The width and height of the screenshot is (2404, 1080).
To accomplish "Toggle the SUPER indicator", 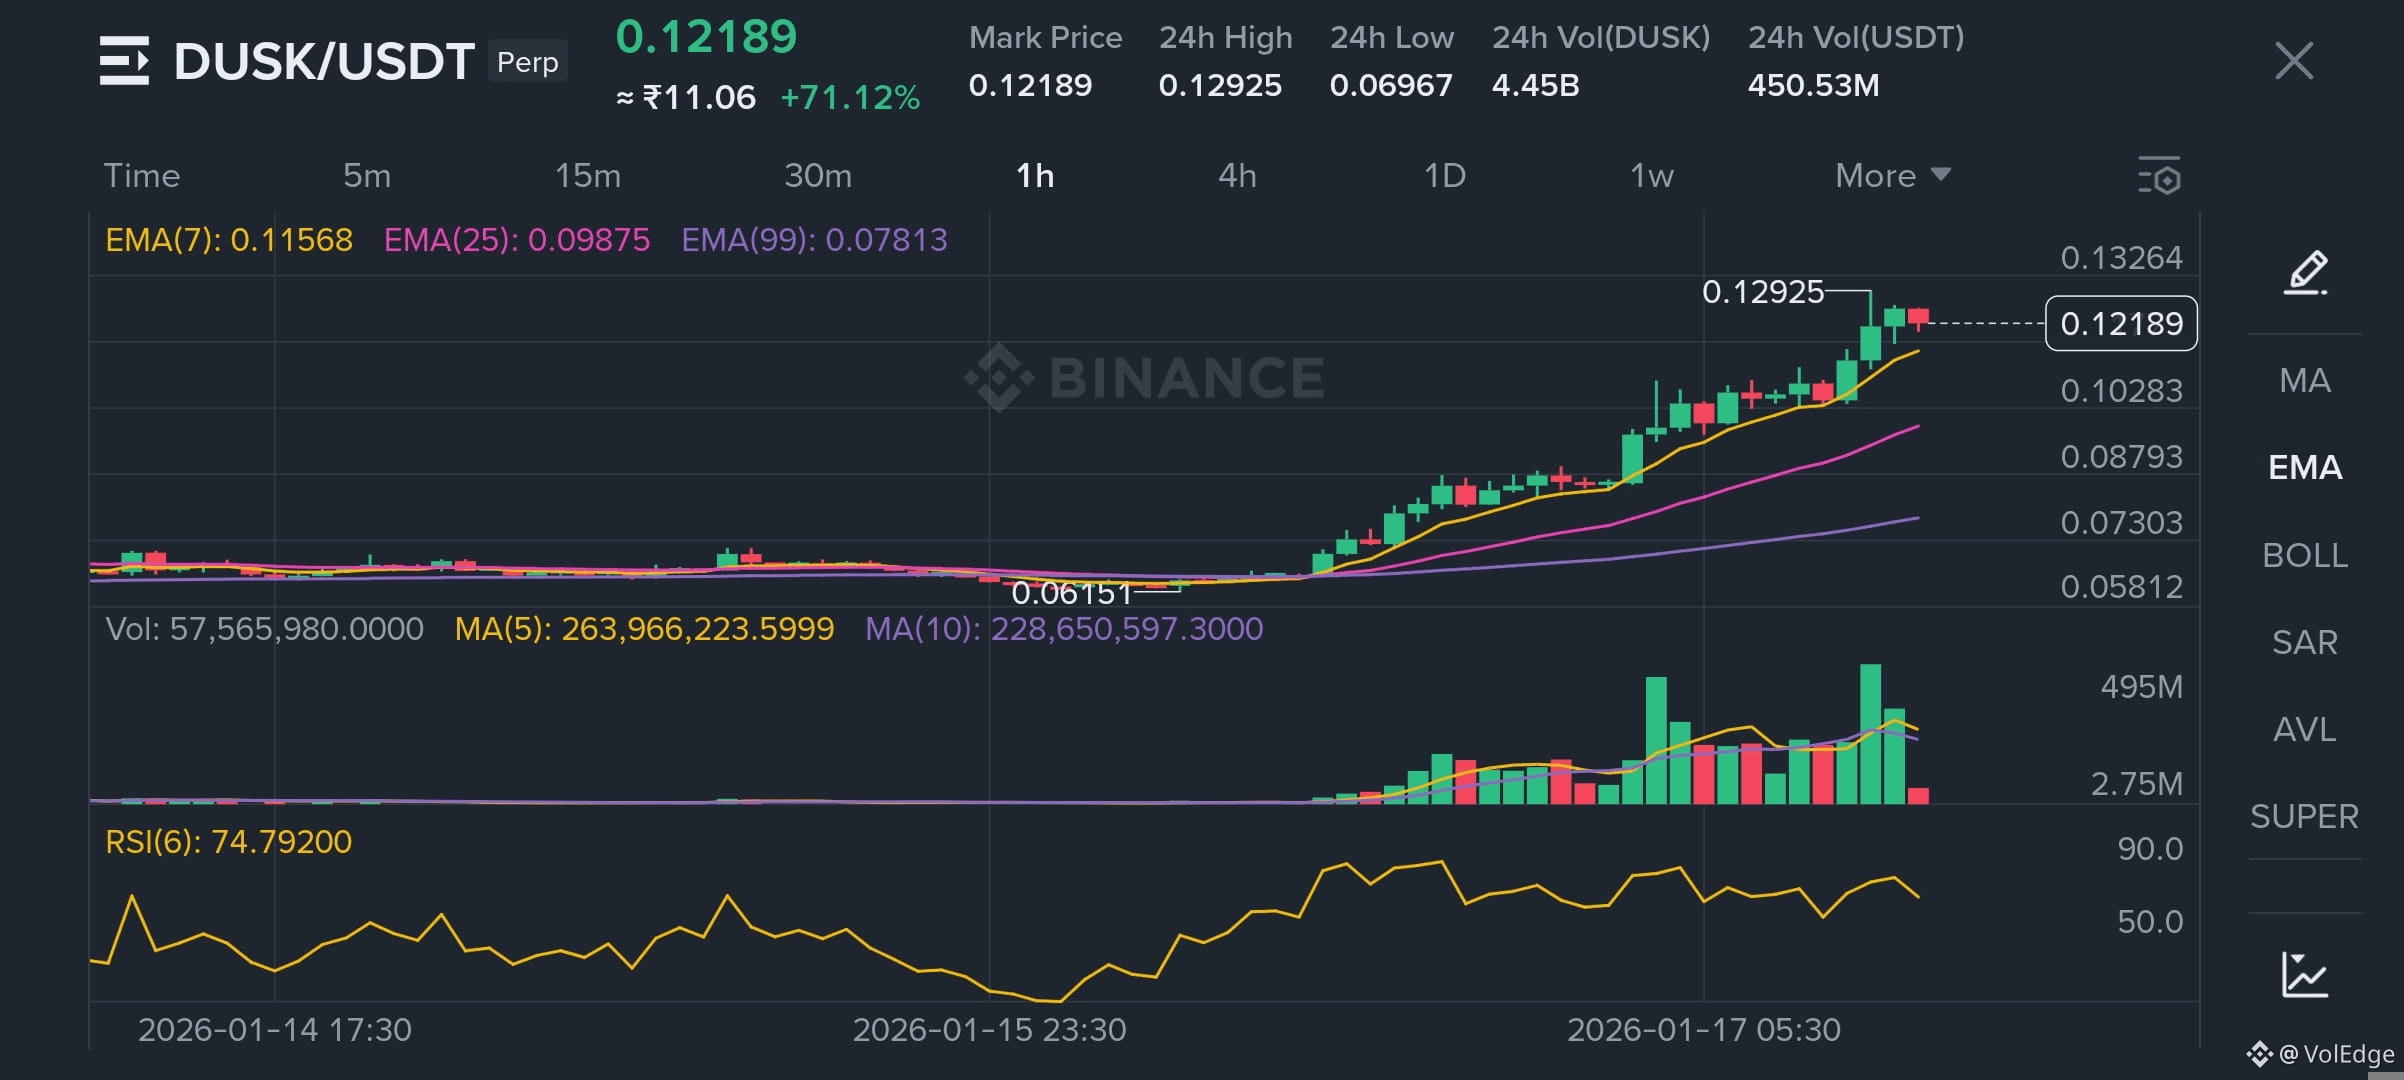I will click(2305, 816).
